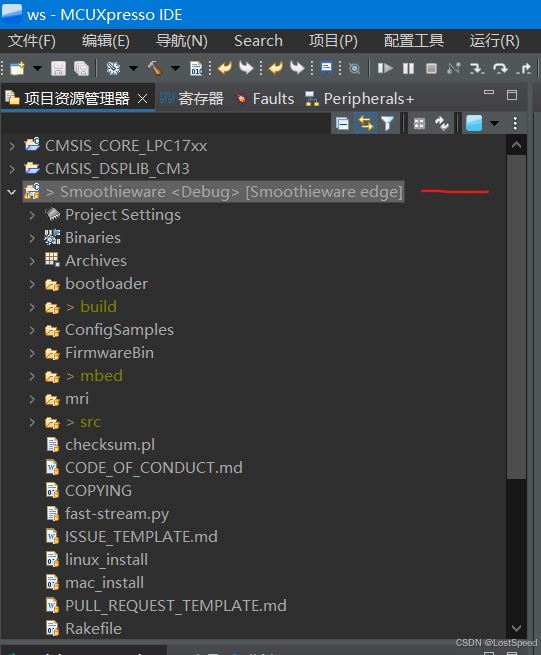Open the three-dot View Menu

[515, 123]
